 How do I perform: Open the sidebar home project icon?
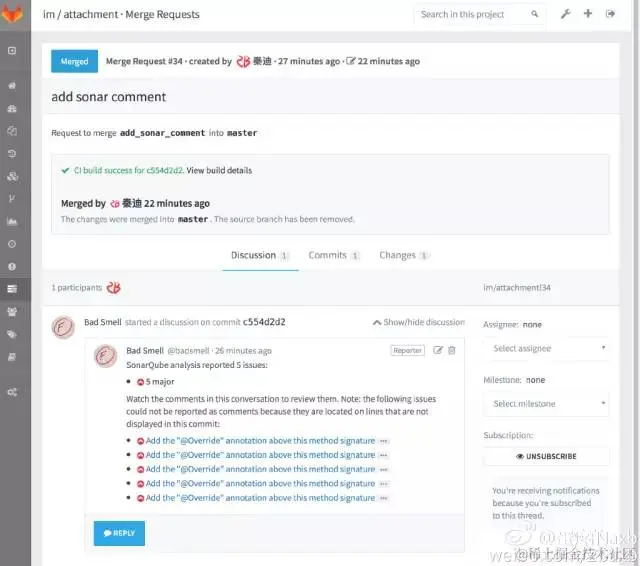pos(12,86)
